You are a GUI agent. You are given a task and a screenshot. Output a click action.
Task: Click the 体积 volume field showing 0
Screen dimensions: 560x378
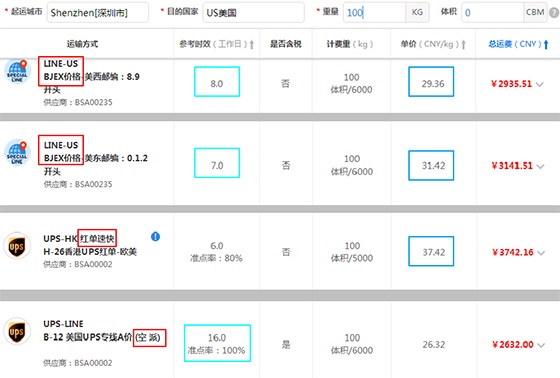[492, 13]
